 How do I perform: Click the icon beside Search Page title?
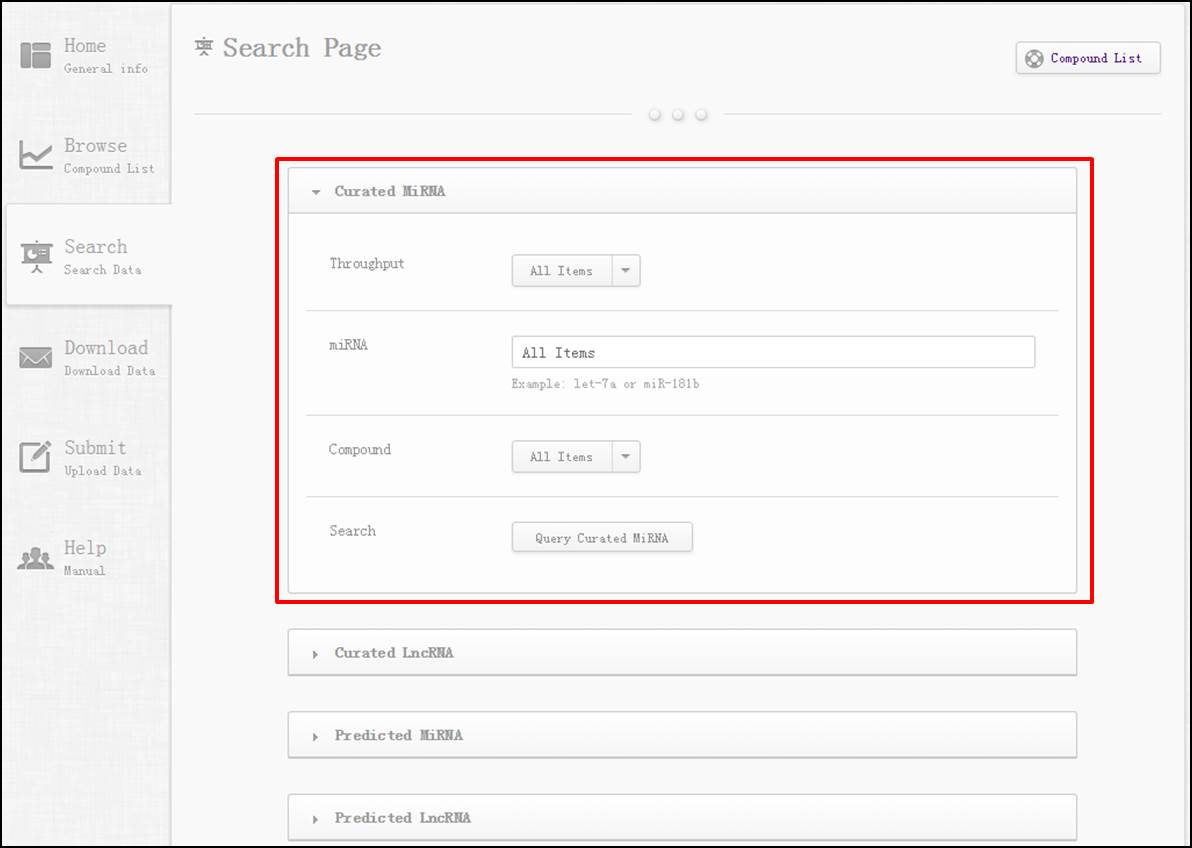(x=204, y=47)
